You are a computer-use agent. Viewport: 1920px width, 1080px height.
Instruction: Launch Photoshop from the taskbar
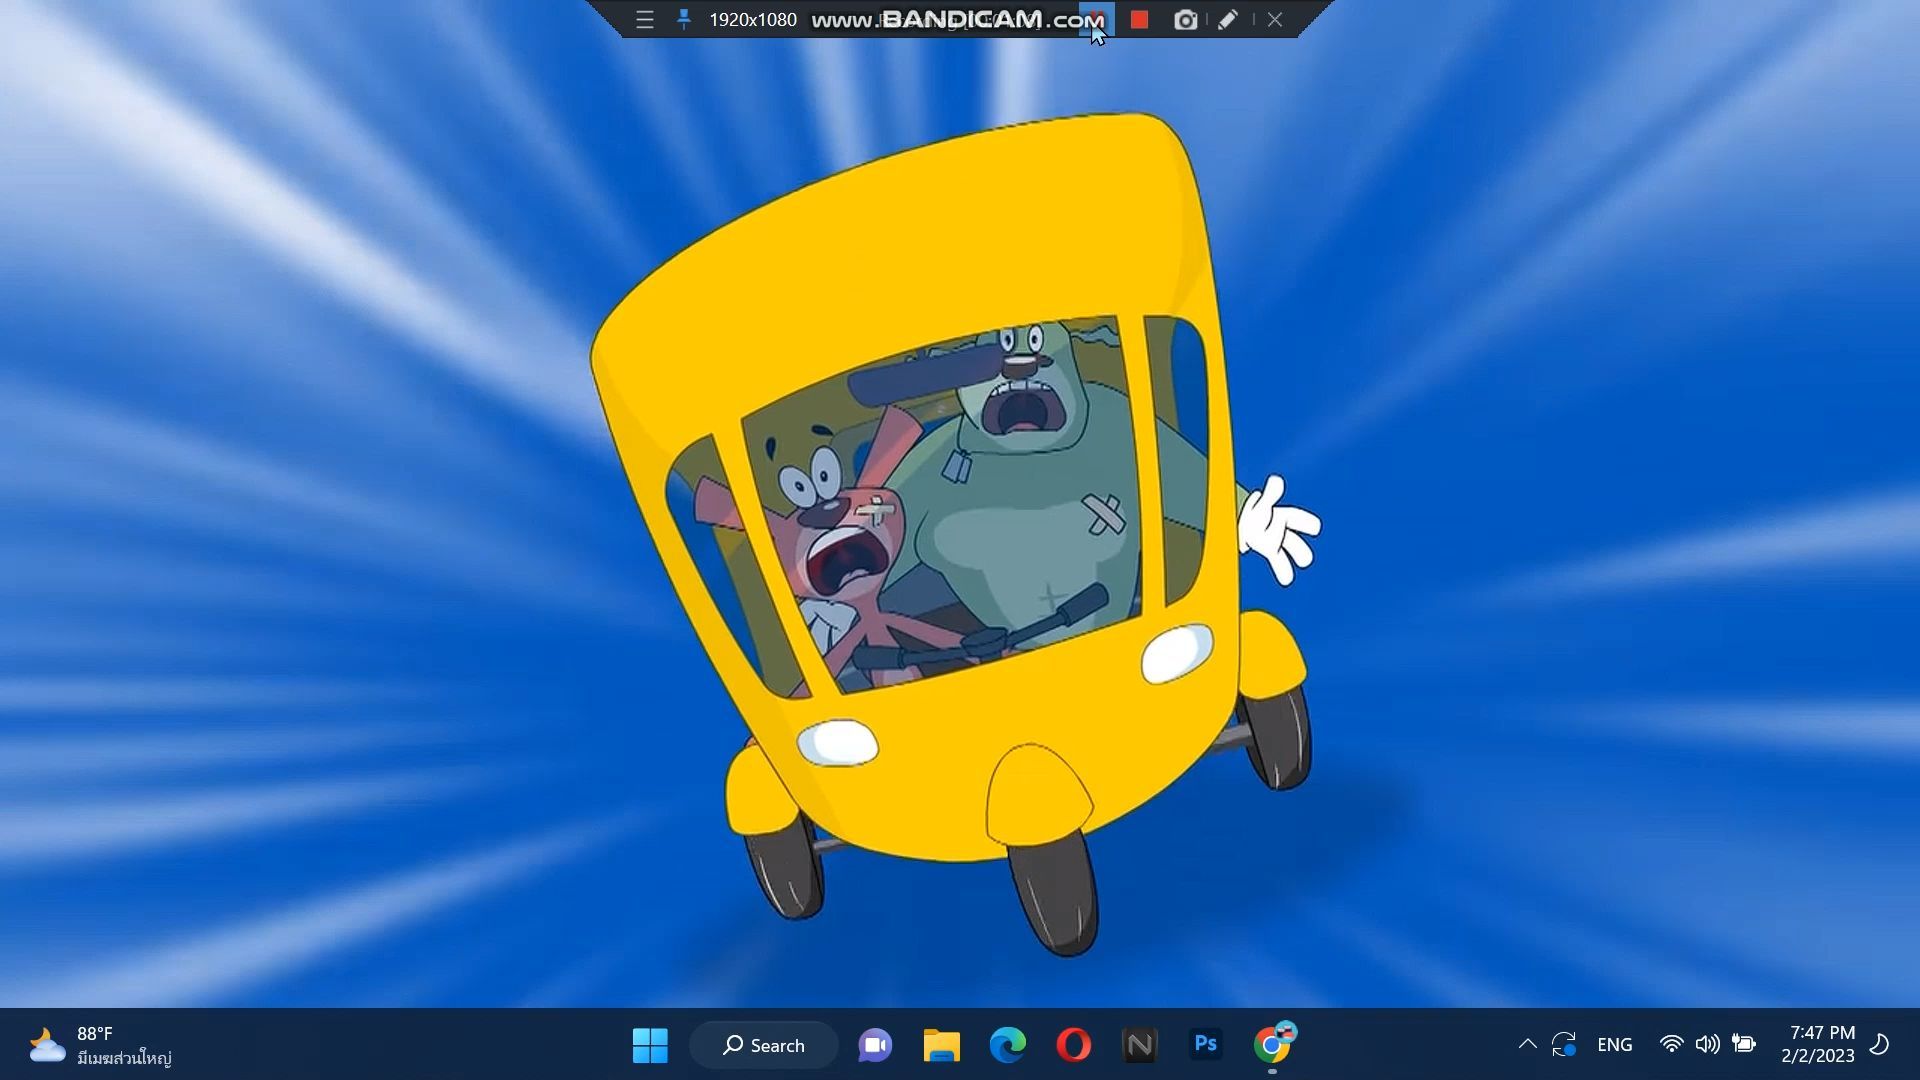coord(1206,1045)
